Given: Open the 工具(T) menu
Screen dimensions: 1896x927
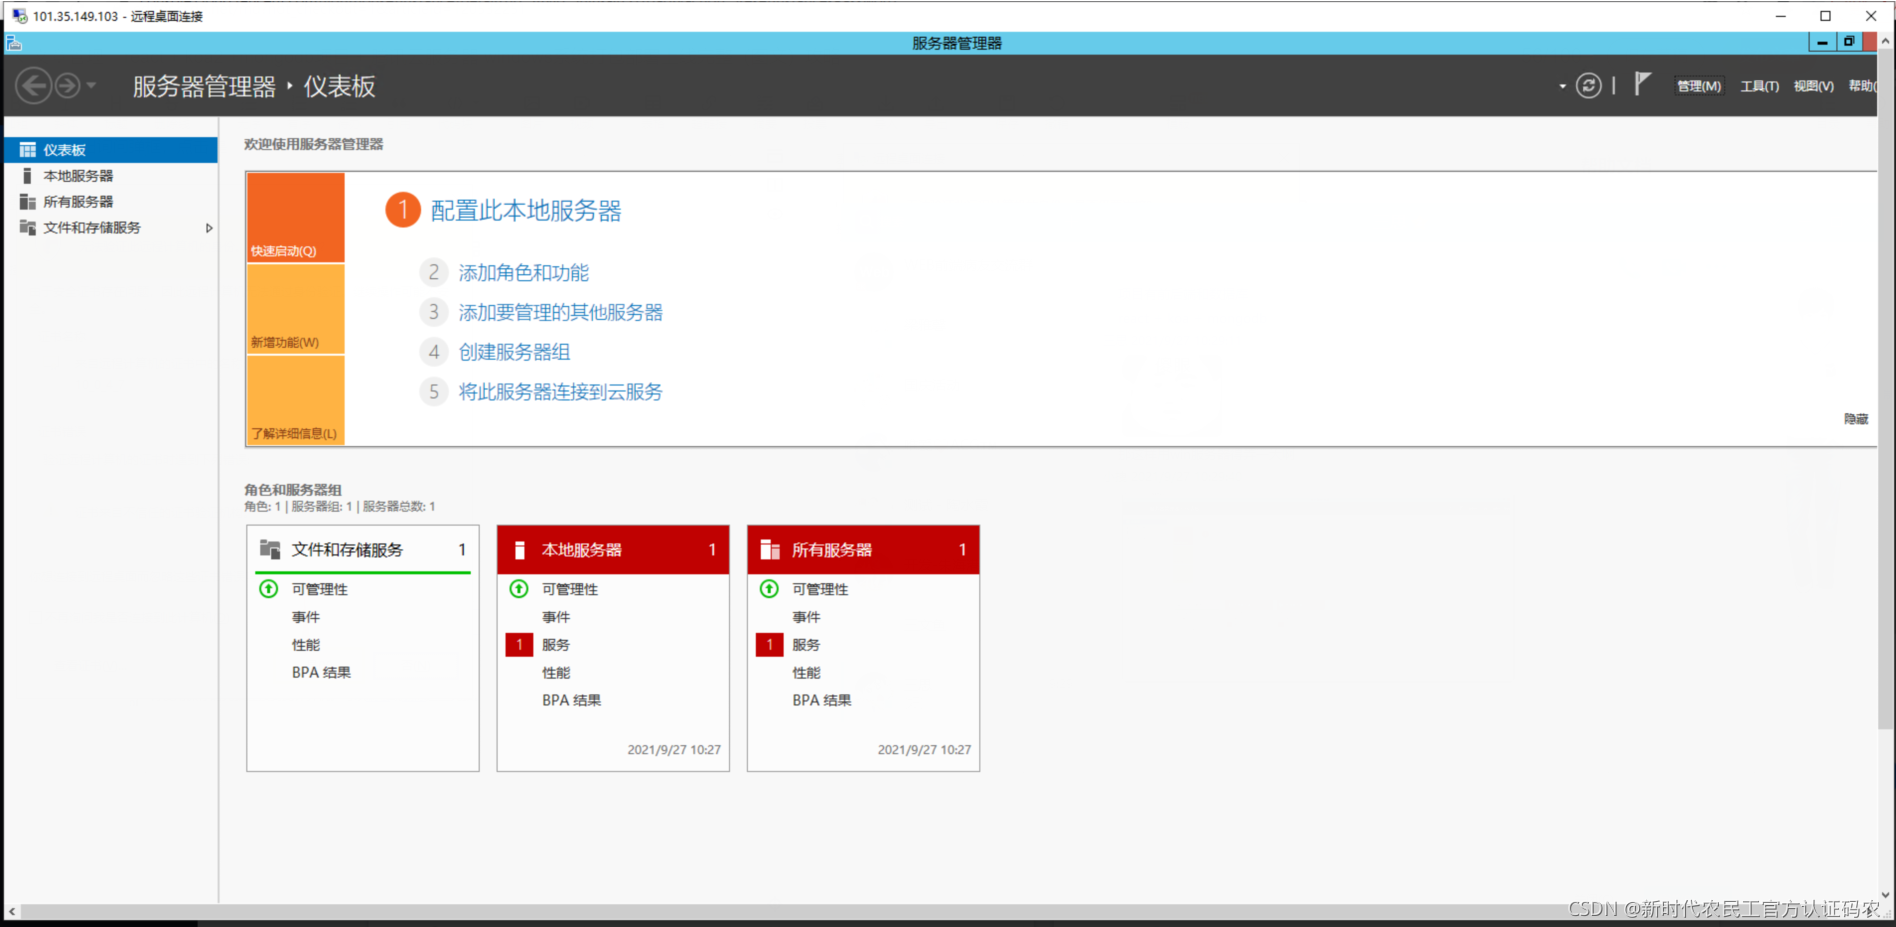Looking at the screenshot, I should point(1759,86).
